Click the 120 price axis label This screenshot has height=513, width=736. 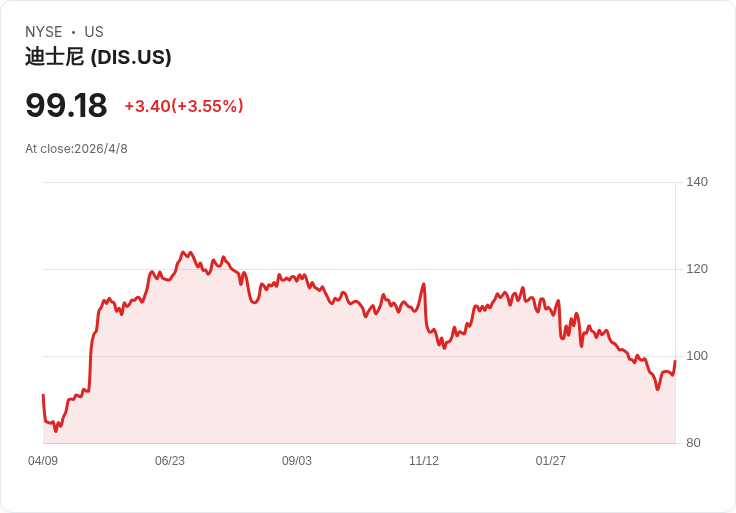[x=697, y=268]
